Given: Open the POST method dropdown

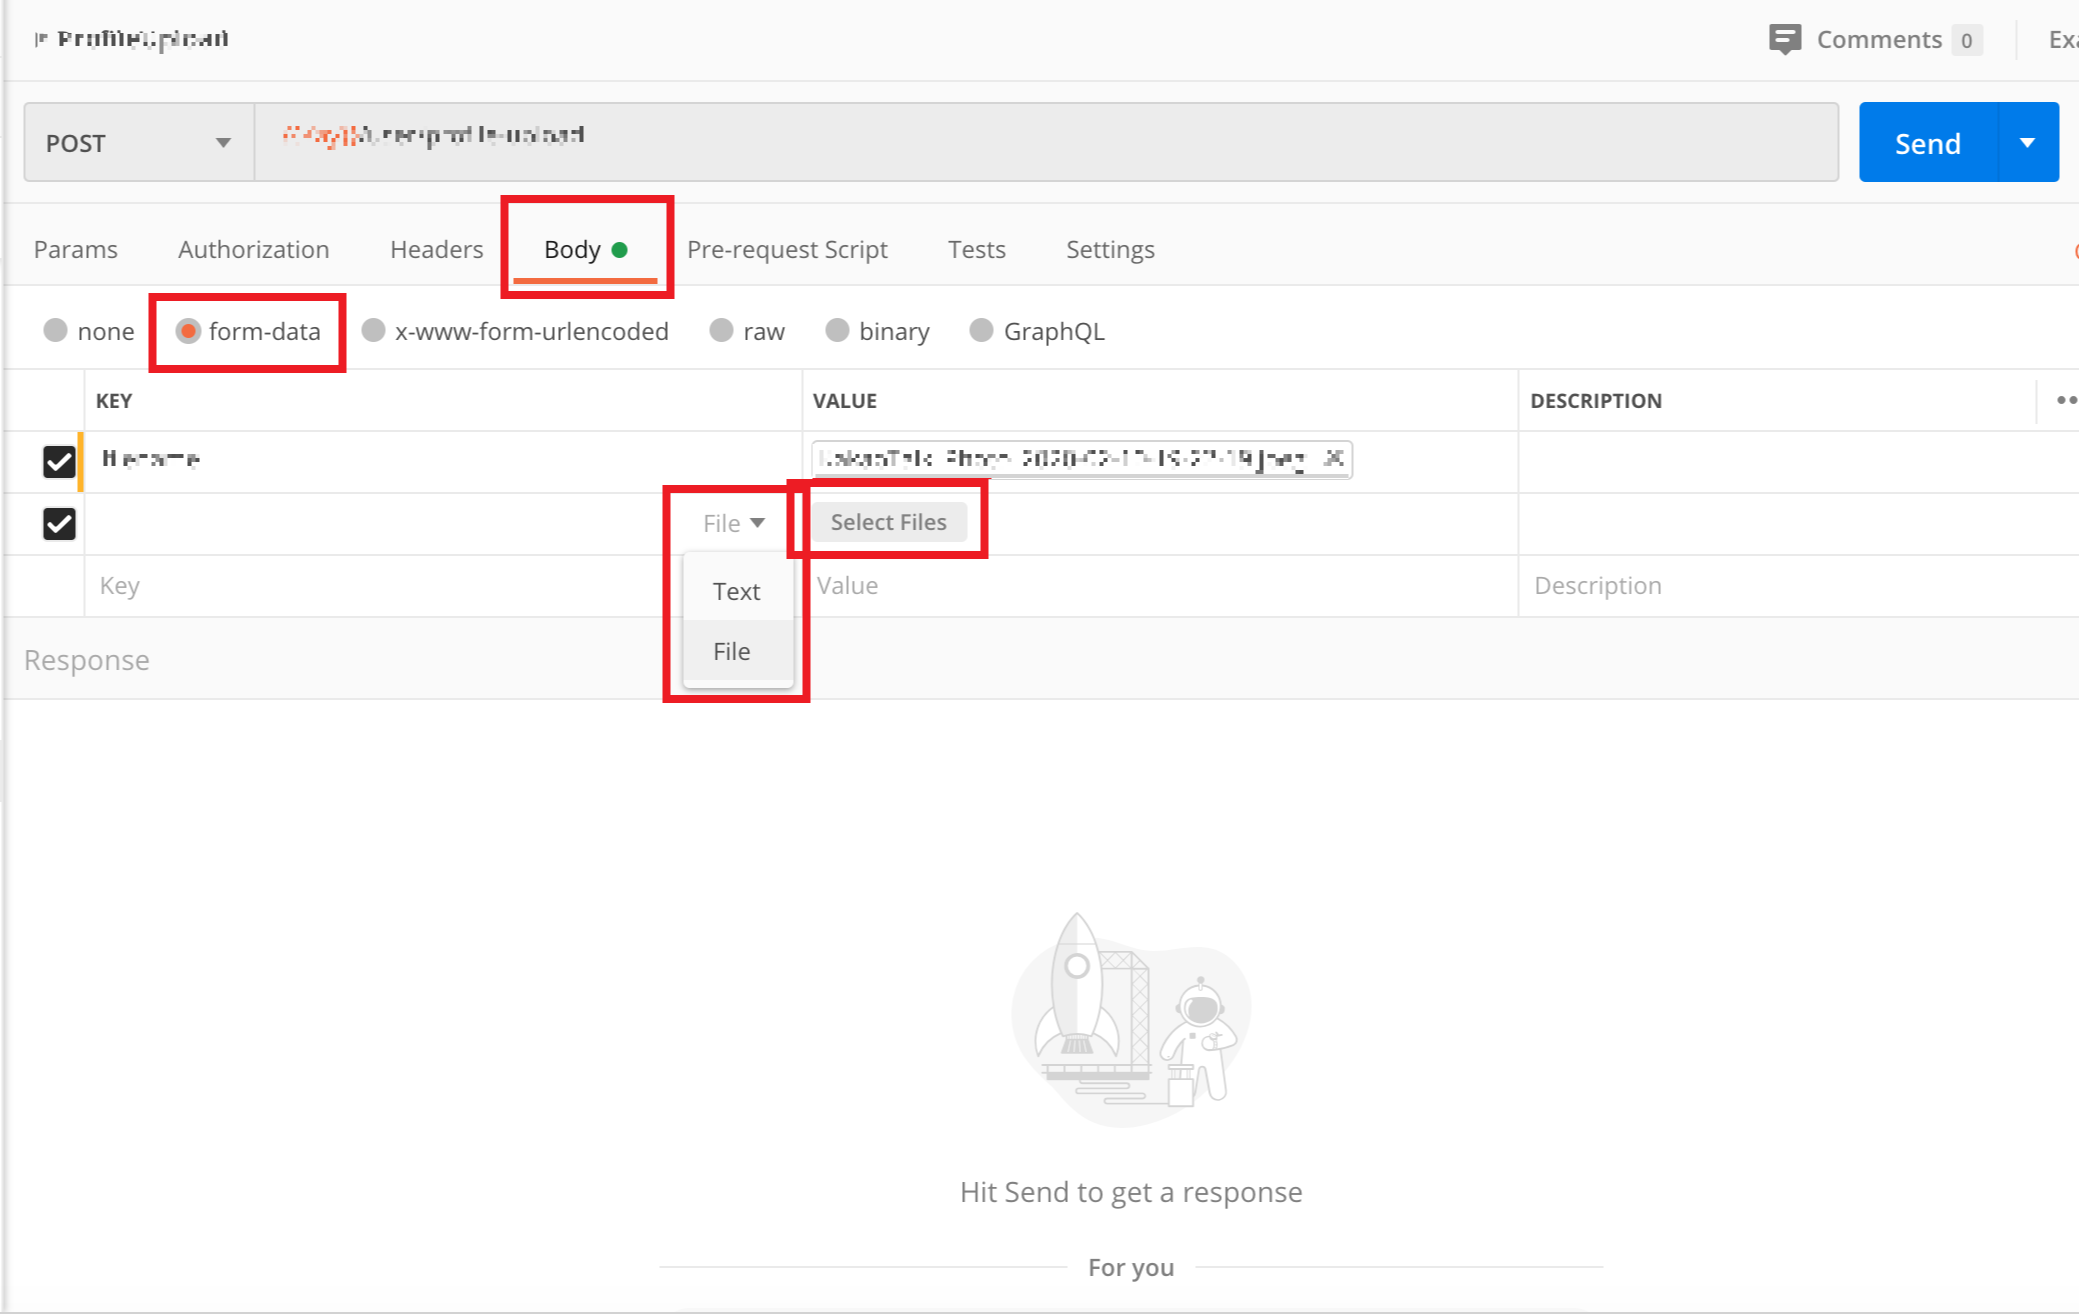Looking at the screenshot, I should [x=138, y=143].
